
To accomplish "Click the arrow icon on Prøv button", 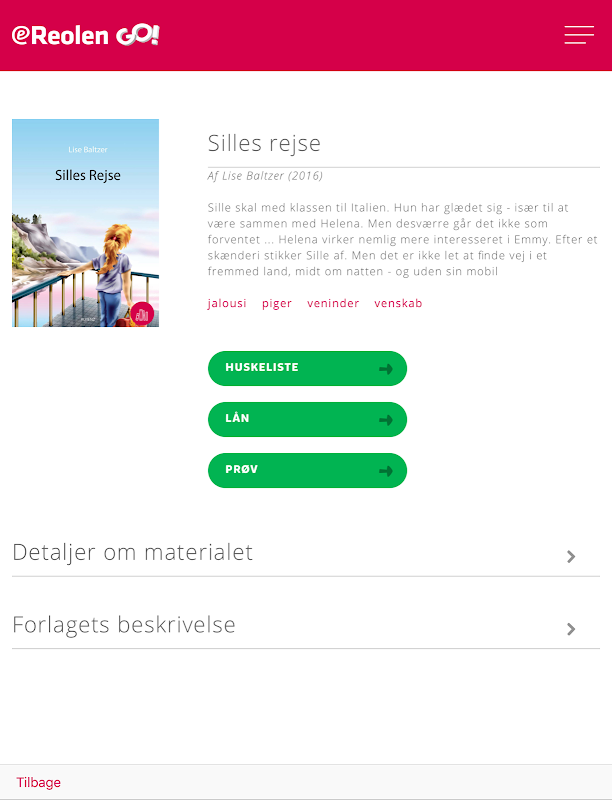I will tap(385, 471).
